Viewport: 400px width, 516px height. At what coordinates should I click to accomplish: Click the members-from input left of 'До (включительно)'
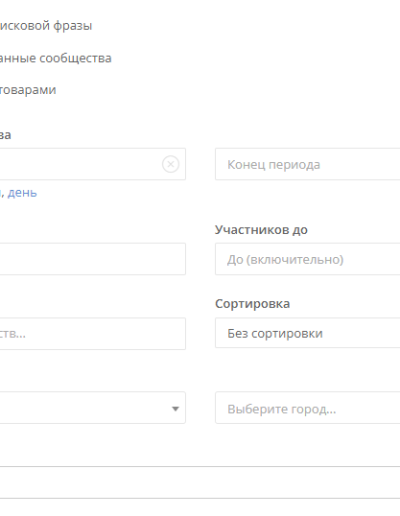pyautogui.click(x=93, y=259)
